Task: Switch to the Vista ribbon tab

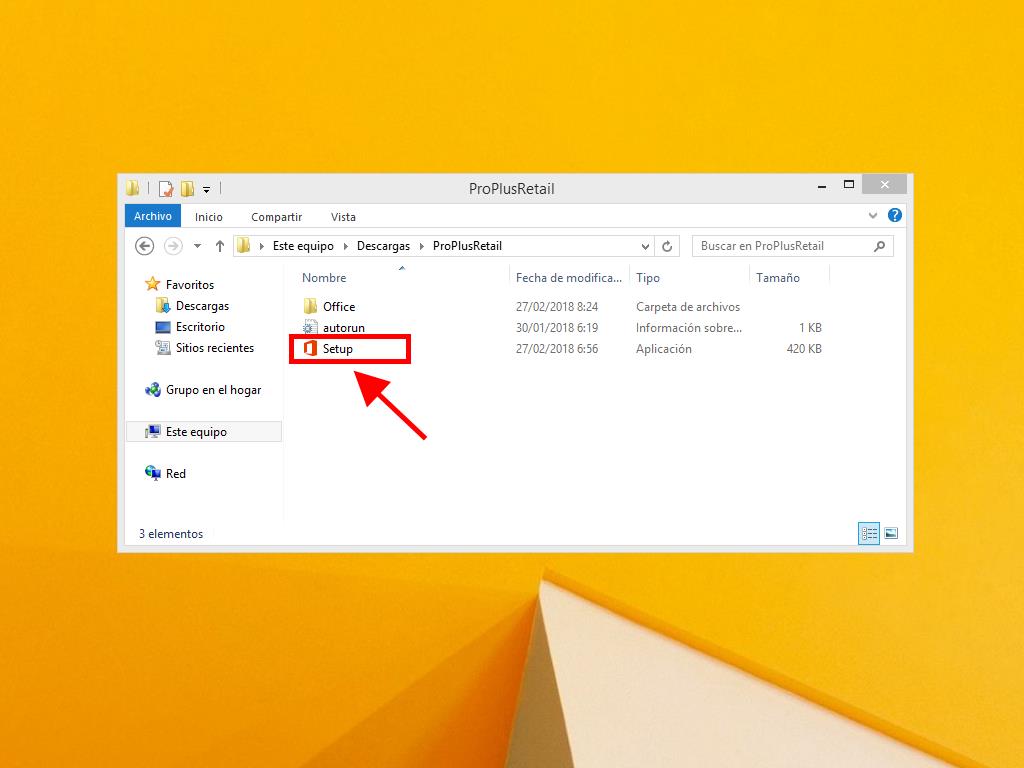Action: (x=343, y=217)
